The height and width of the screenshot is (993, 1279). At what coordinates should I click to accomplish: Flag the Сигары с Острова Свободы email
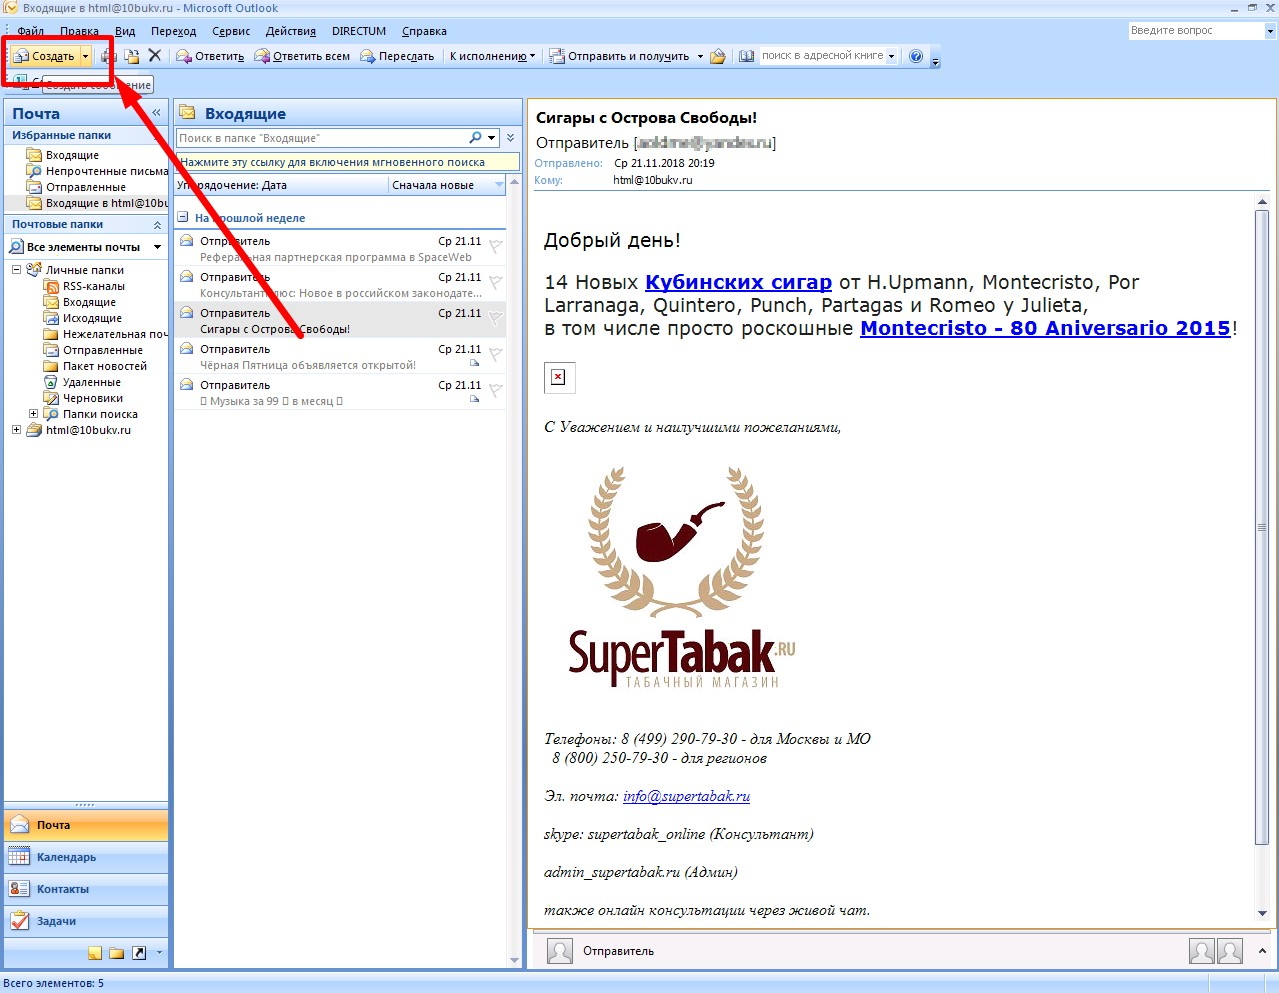[x=496, y=318]
